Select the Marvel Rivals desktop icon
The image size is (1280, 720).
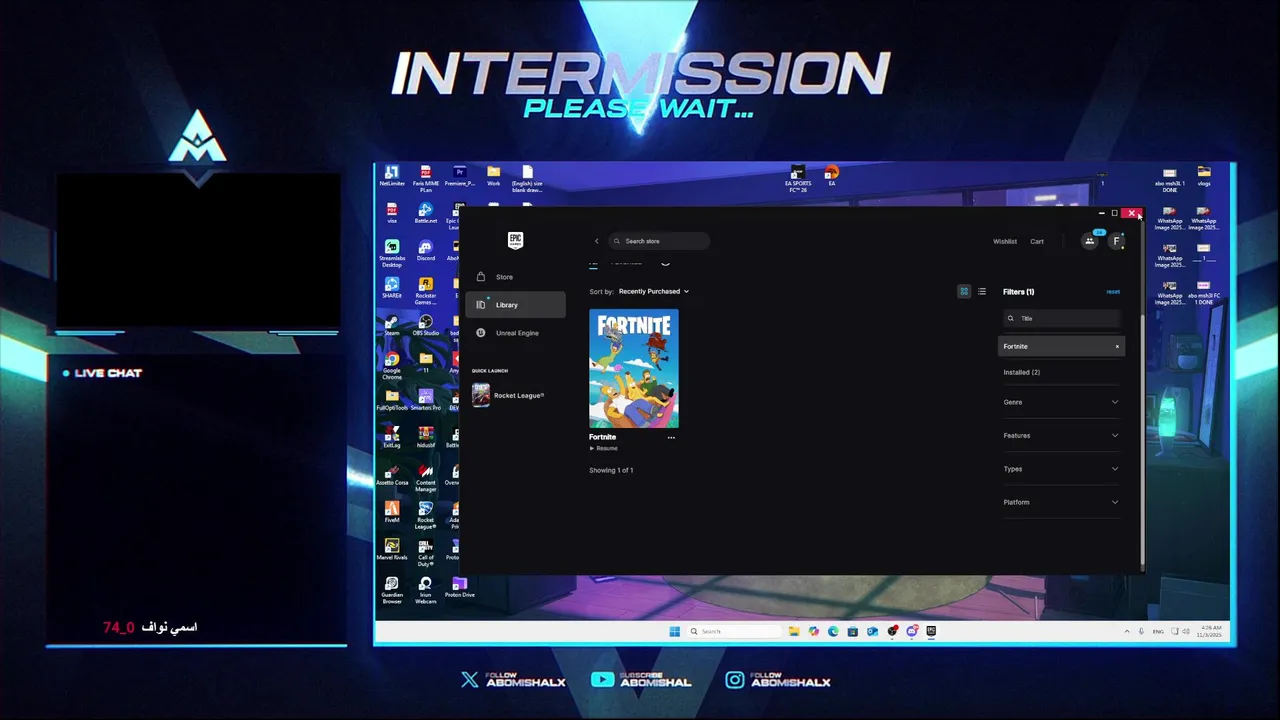[x=392, y=550]
